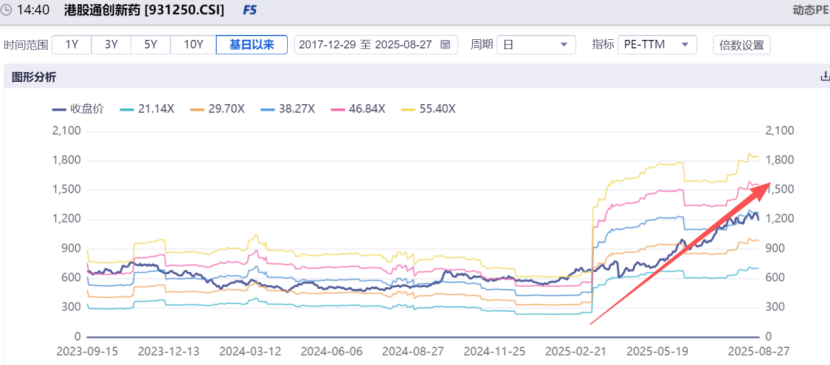Click the 港股通创新药 [931250.CSI] title

point(143,10)
